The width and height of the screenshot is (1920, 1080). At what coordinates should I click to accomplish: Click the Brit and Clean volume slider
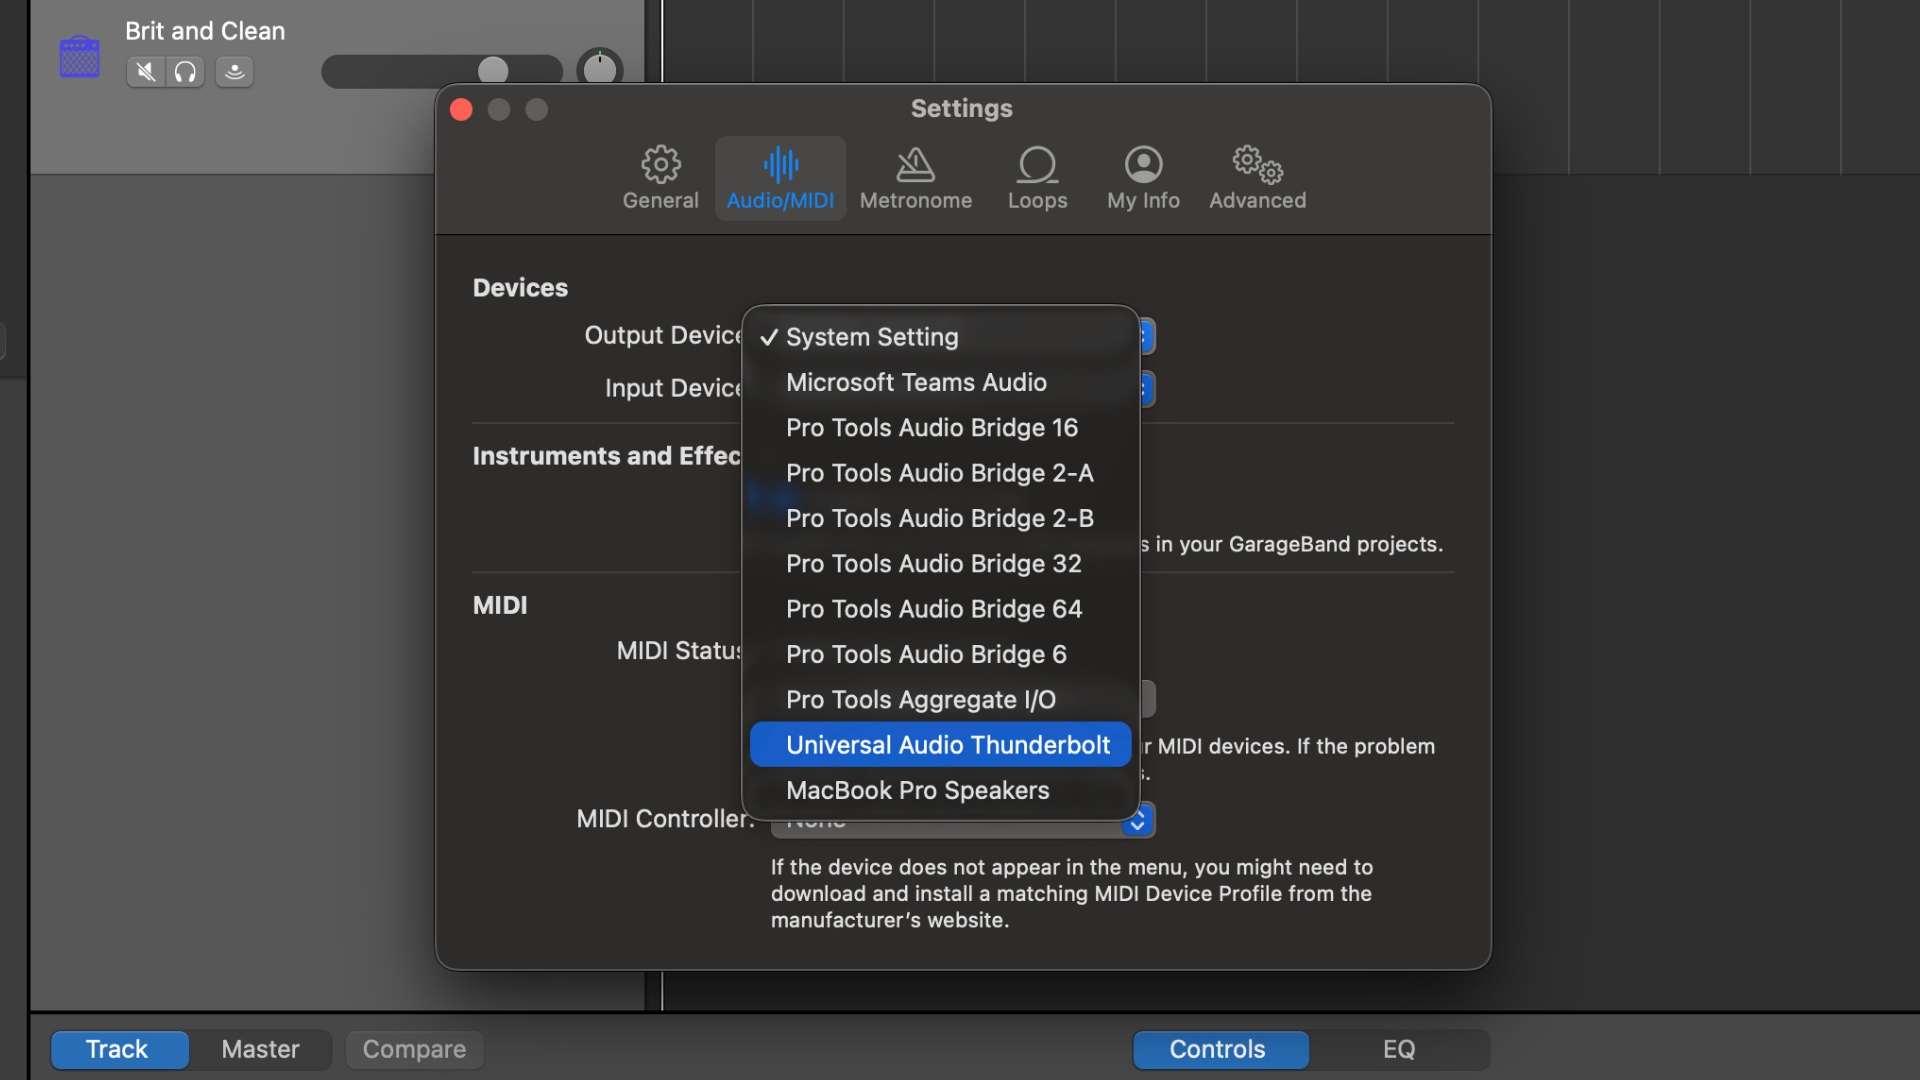tap(441, 71)
